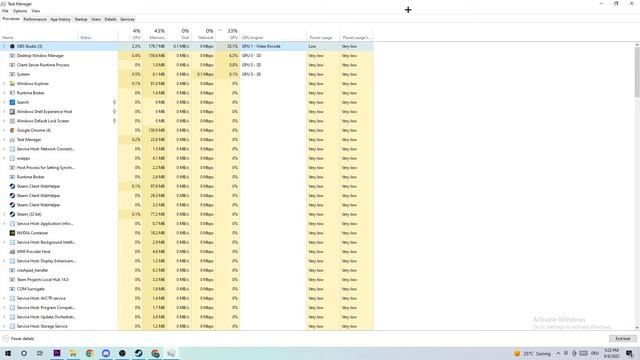Screen dimensions: 640x360
Task: Sort by the Status column header
Action: [x=98, y=34]
